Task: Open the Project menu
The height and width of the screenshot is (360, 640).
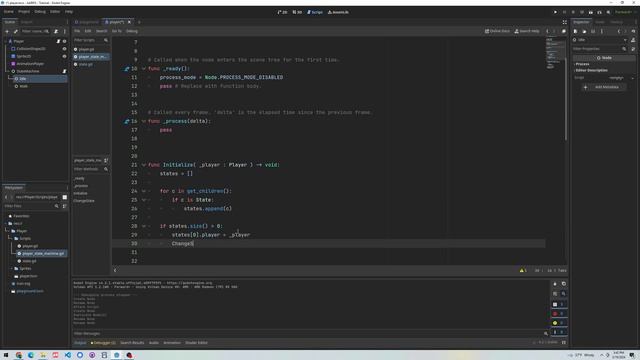Action: click(24, 12)
